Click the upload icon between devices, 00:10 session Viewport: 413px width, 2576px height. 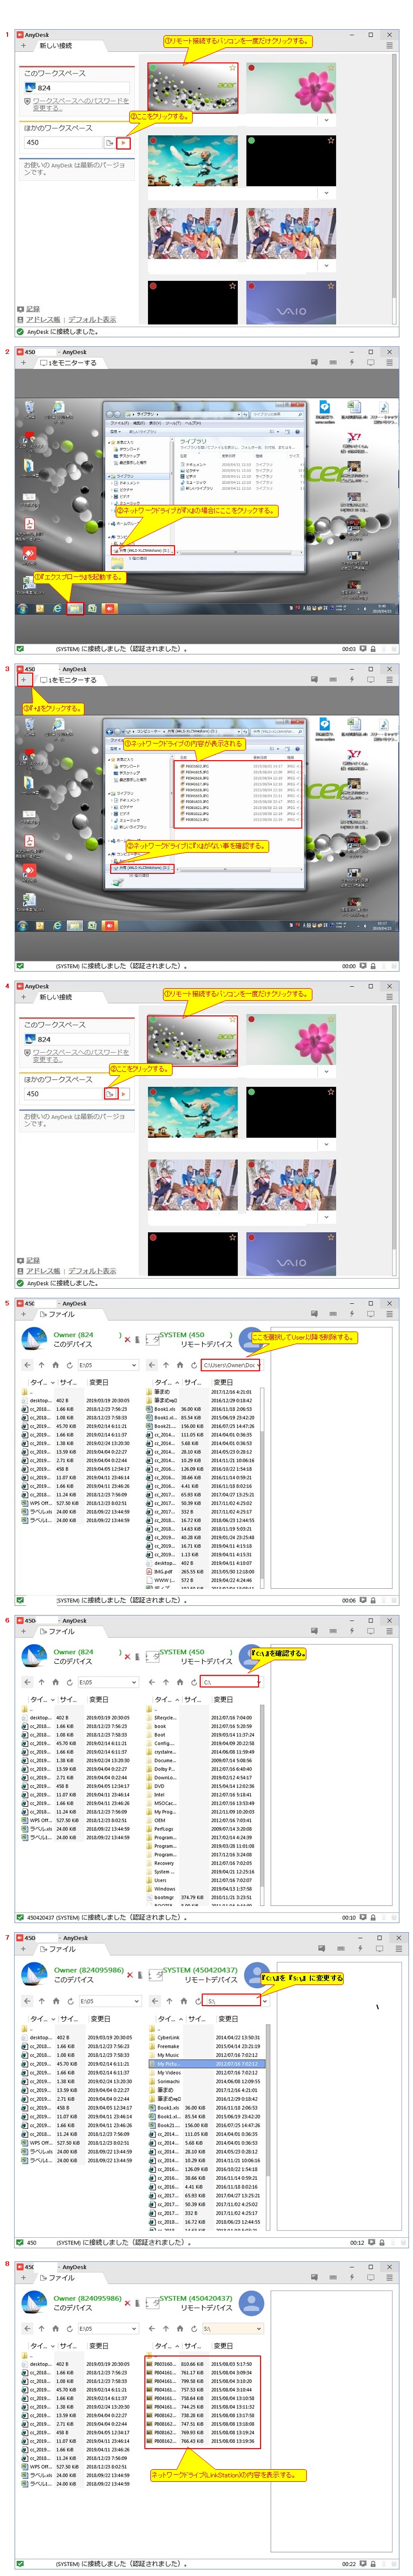point(139,1657)
